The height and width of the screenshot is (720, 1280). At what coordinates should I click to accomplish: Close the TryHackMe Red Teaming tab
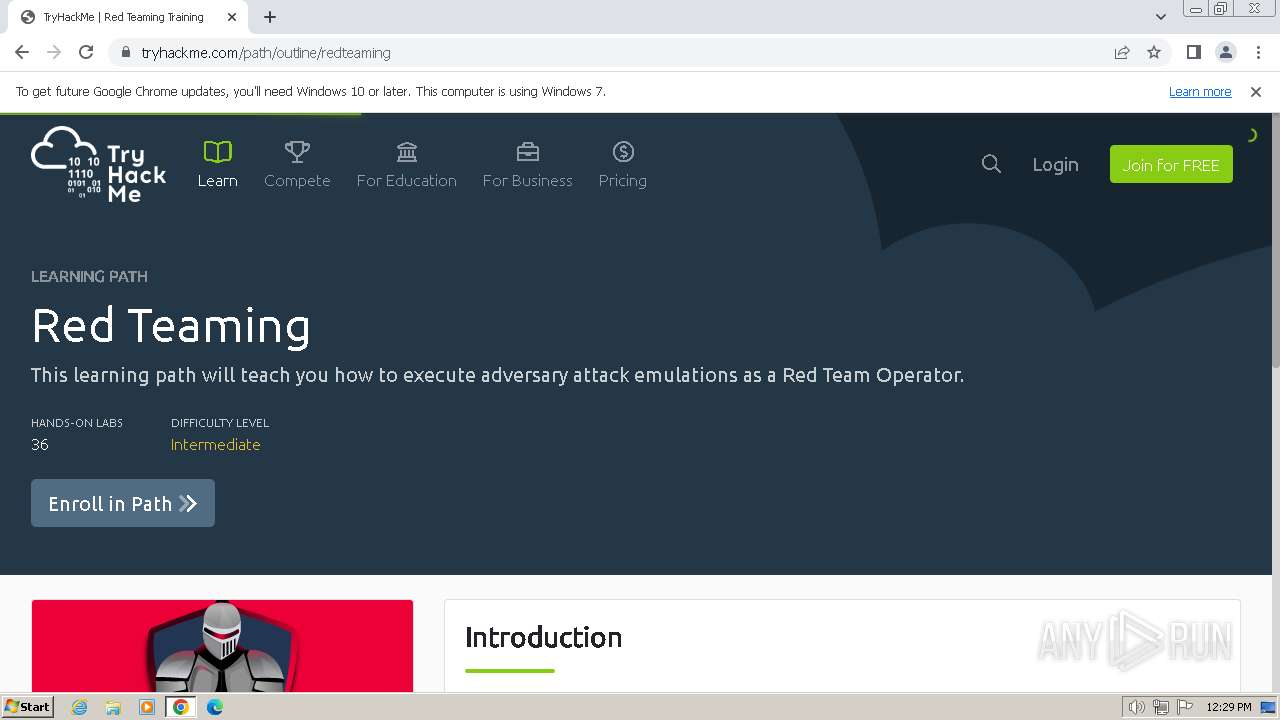[232, 17]
